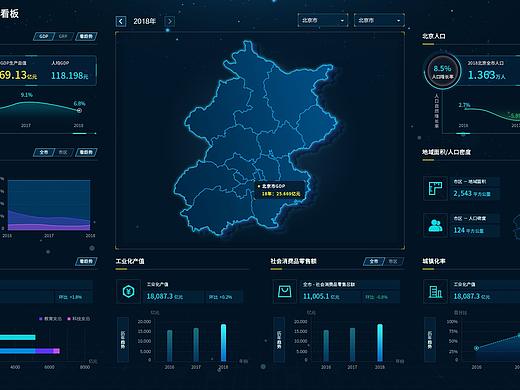The width and height of the screenshot is (520, 390).
Task: Click 历年趋势 label in 工业化产值 chart
Action: click(123, 340)
